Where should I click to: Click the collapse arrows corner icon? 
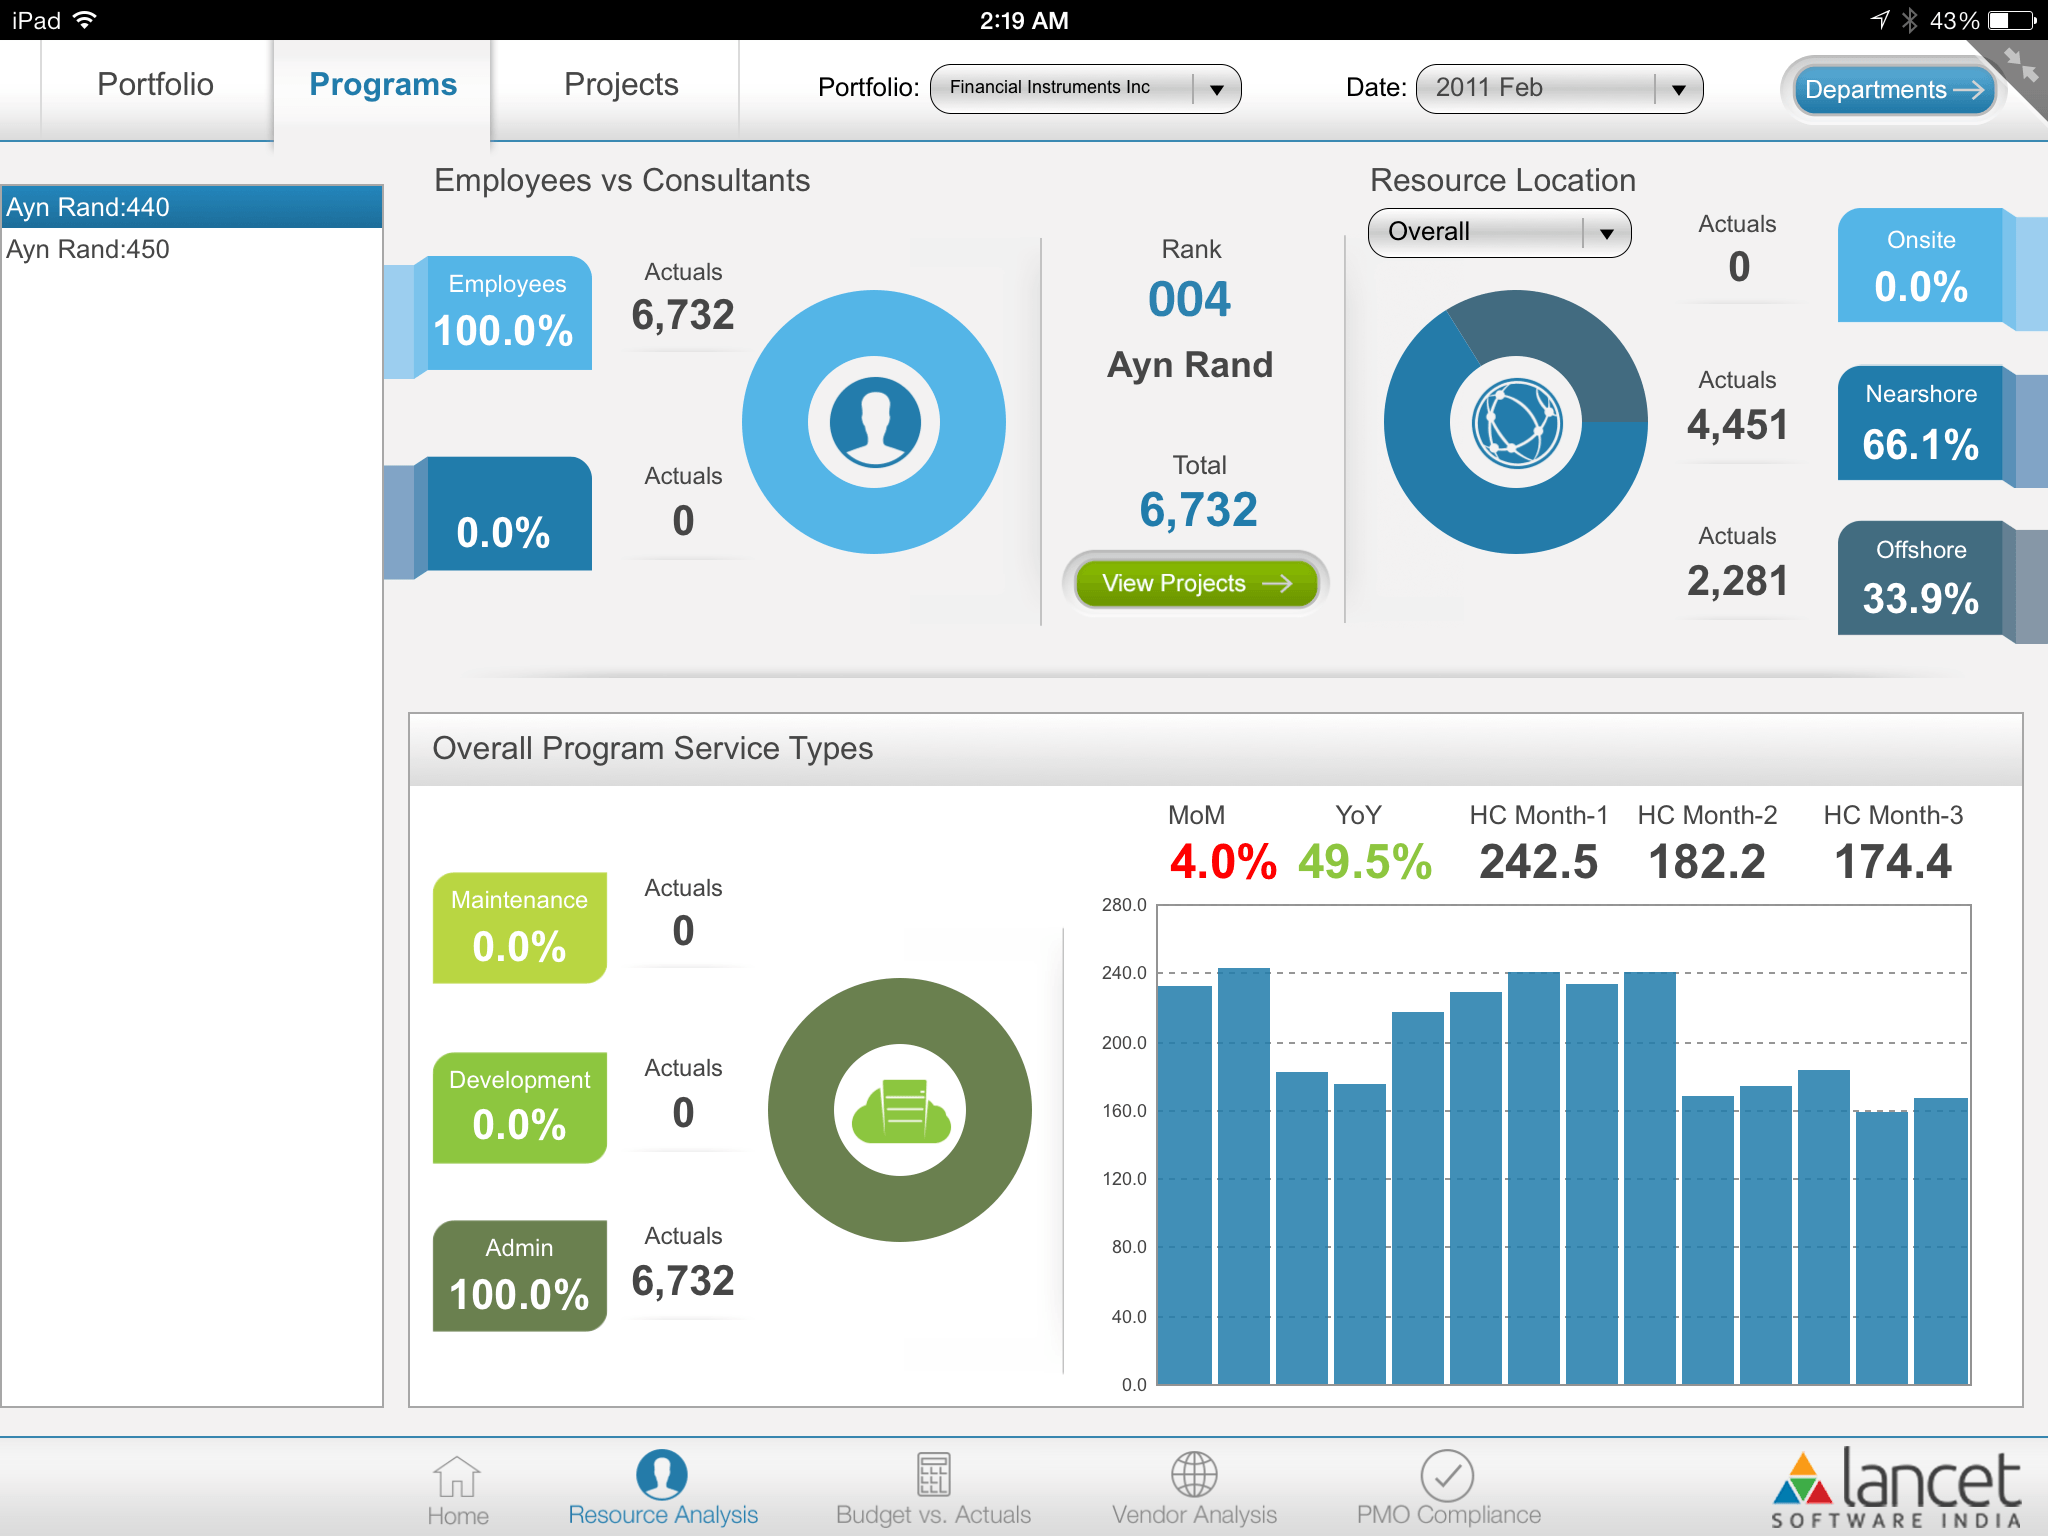tap(2021, 65)
